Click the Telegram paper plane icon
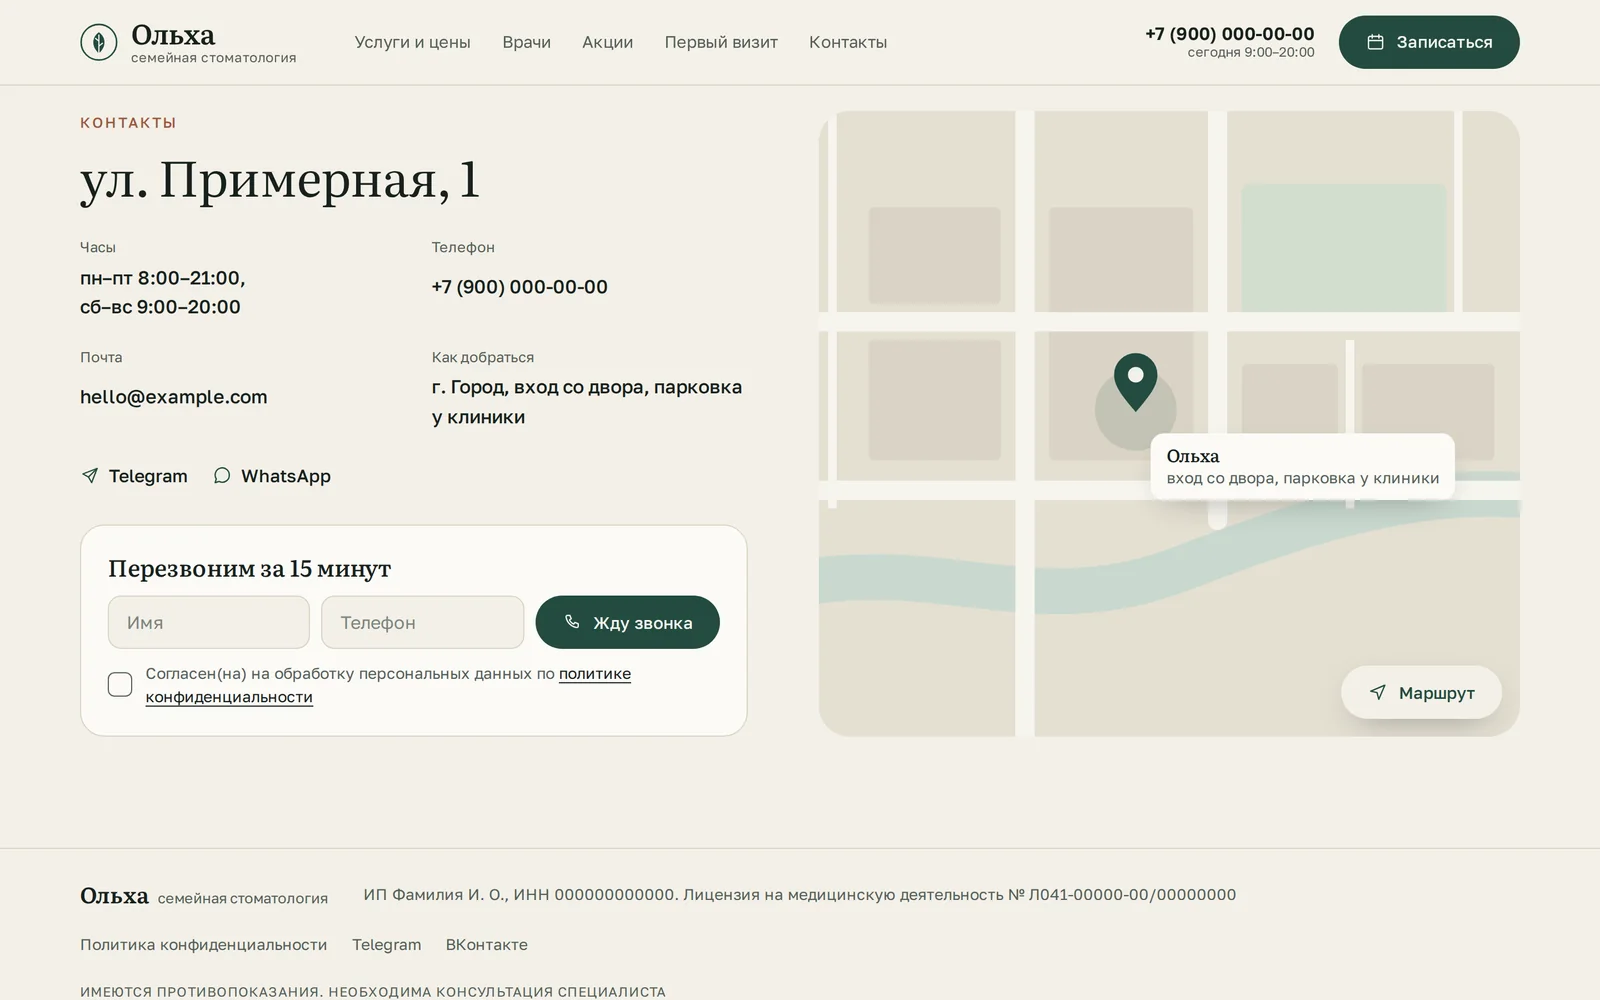The image size is (1600, 1000). [x=90, y=476]
